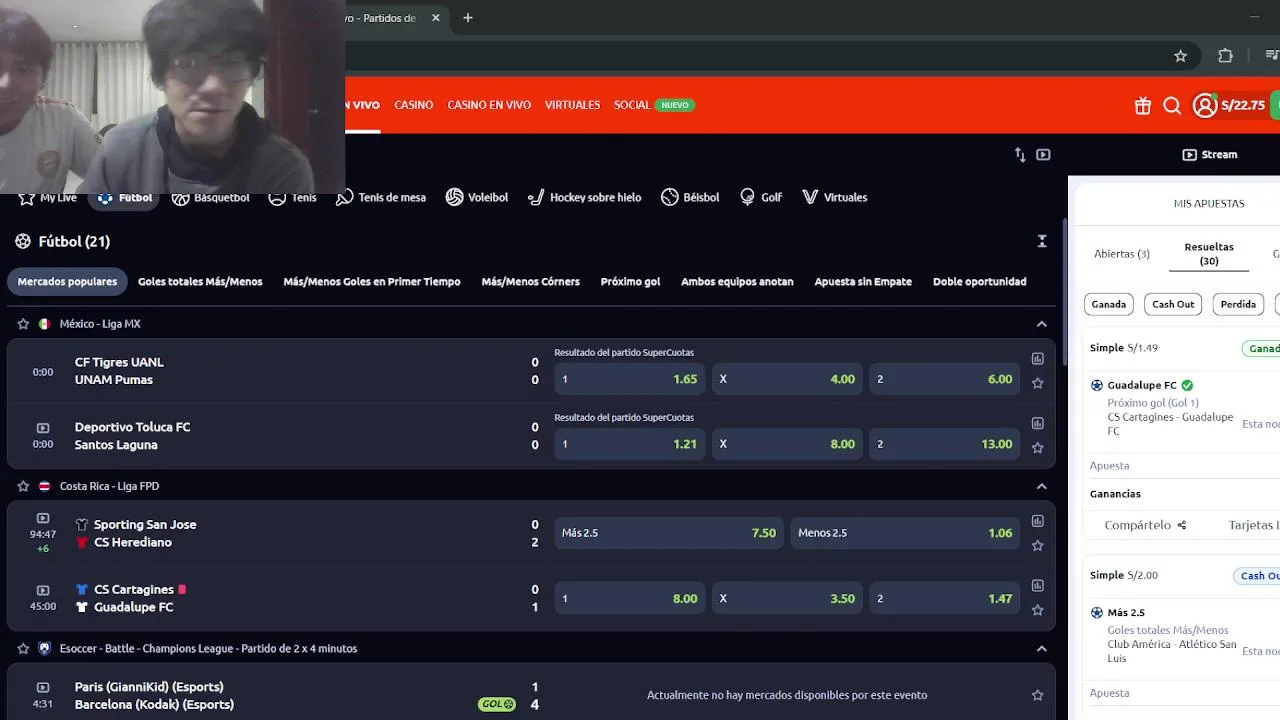The width and height of the screenshot is (1280, 720).
Task: Collapse all Fútbol sections icon
Action: click(1042, 241)
